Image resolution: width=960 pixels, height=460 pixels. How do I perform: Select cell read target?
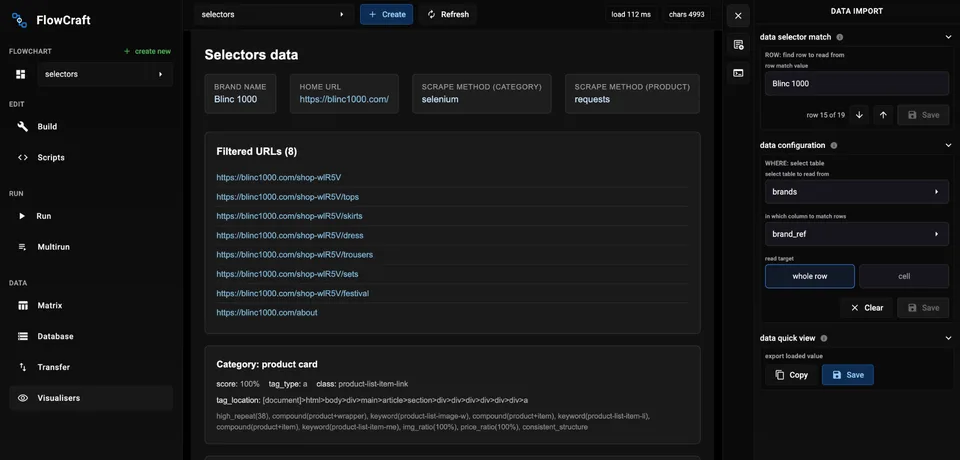click(x=904, y=276)
